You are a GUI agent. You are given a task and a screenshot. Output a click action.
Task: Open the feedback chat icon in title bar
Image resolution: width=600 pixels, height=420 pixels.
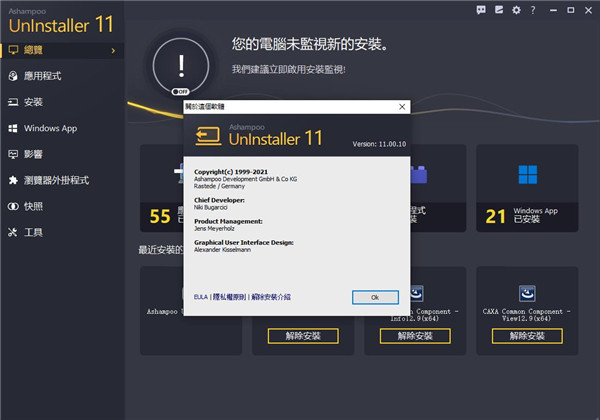[481, 10]
